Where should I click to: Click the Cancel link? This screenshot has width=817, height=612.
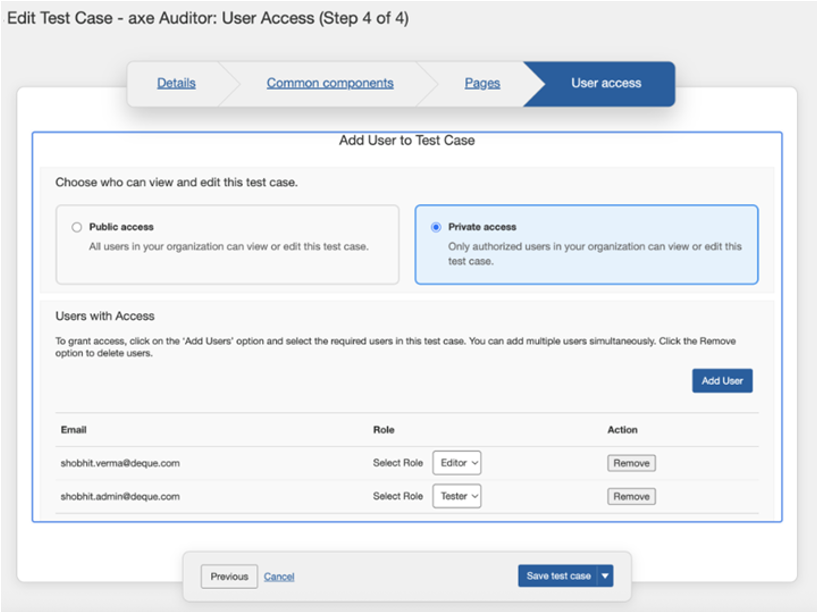pos(279,576)
